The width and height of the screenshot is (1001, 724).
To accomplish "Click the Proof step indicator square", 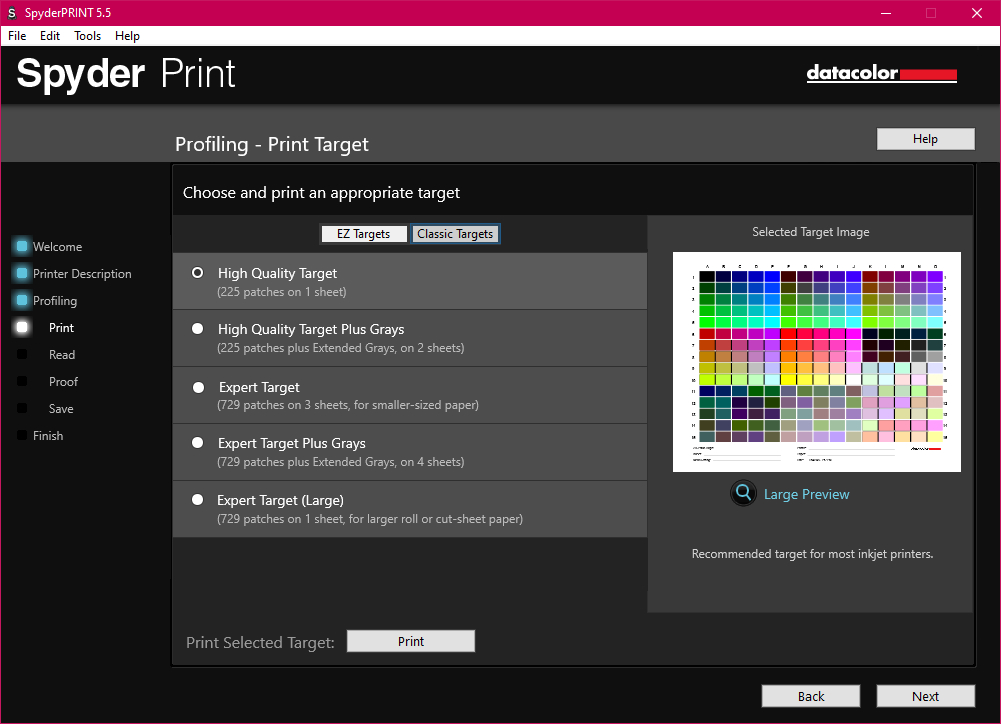I will tap(22, 381).
